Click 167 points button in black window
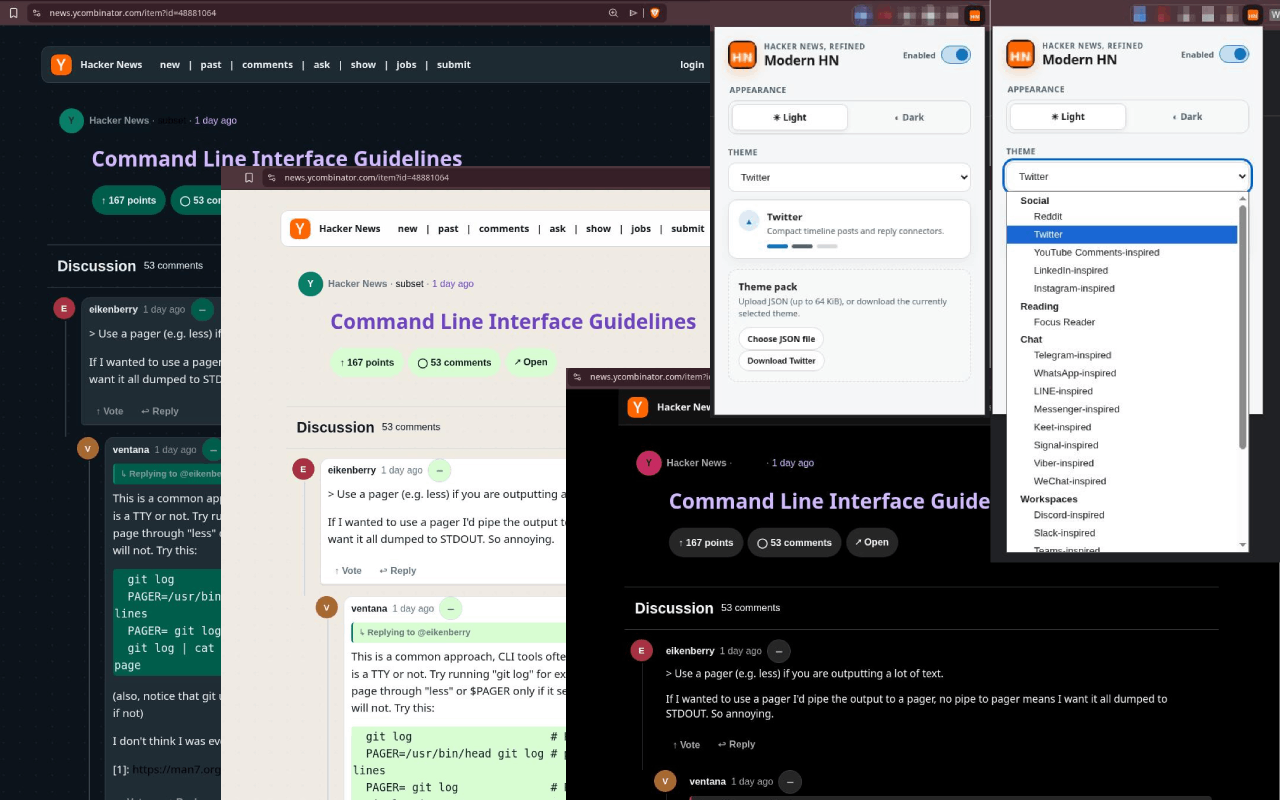Image resolution: width=1280 pixels, height=800 pixels. point(706,542)
